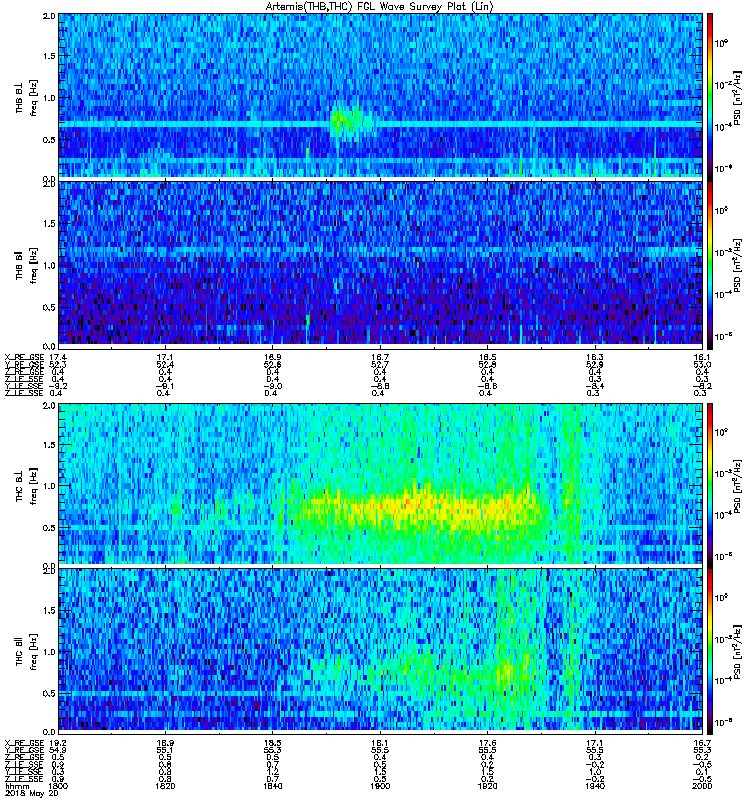The width and height of the screenshot is (750, 800).
Task: Click the X_RE_GSE row label below the THB panels
Action: pos(24,357)
